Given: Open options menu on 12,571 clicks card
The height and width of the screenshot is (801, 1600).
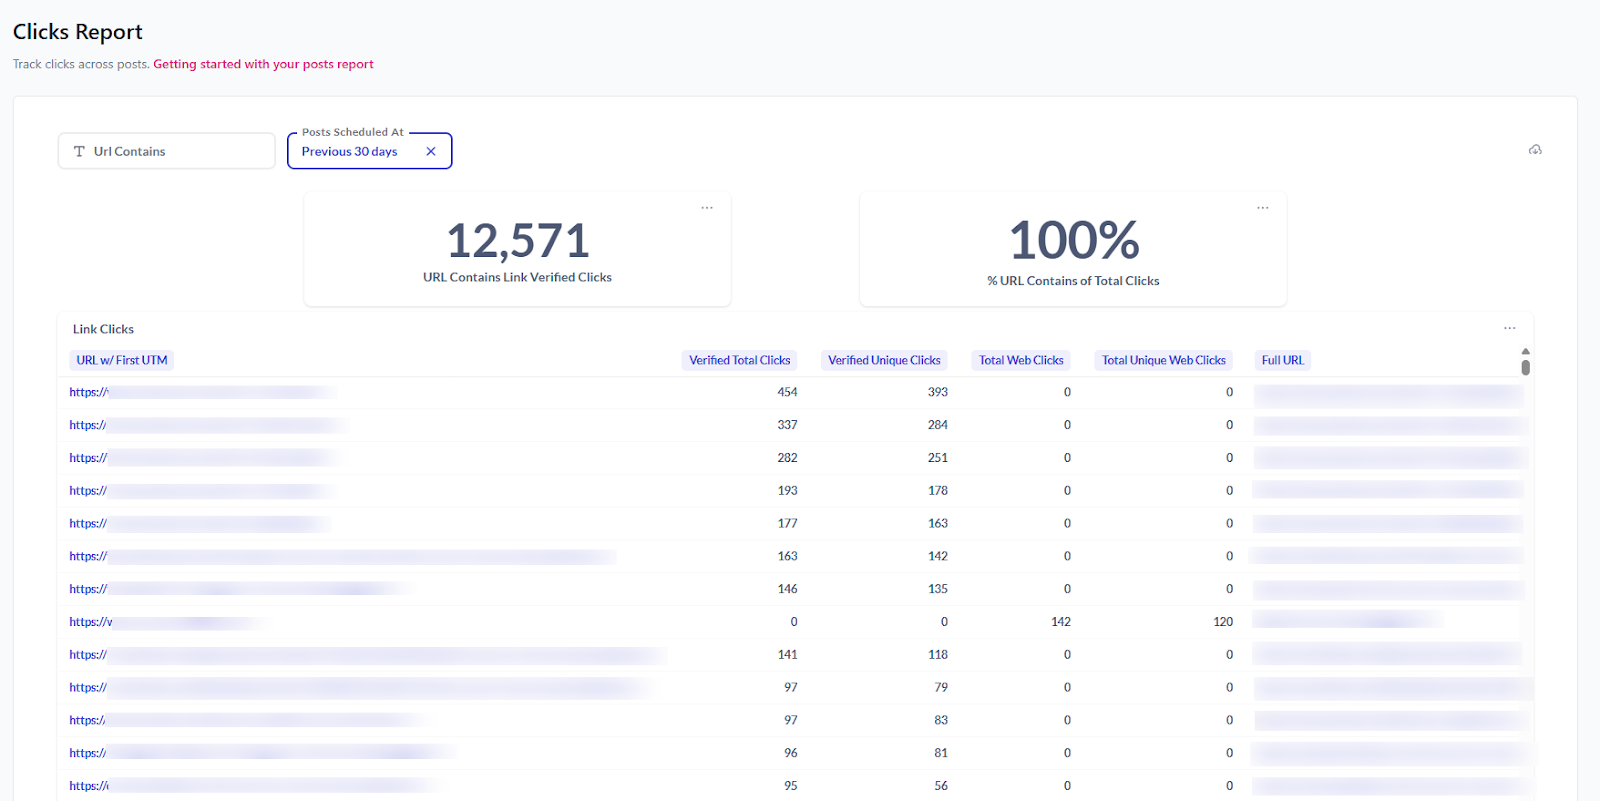Looking at the screenshot, I should coord(707,208).
